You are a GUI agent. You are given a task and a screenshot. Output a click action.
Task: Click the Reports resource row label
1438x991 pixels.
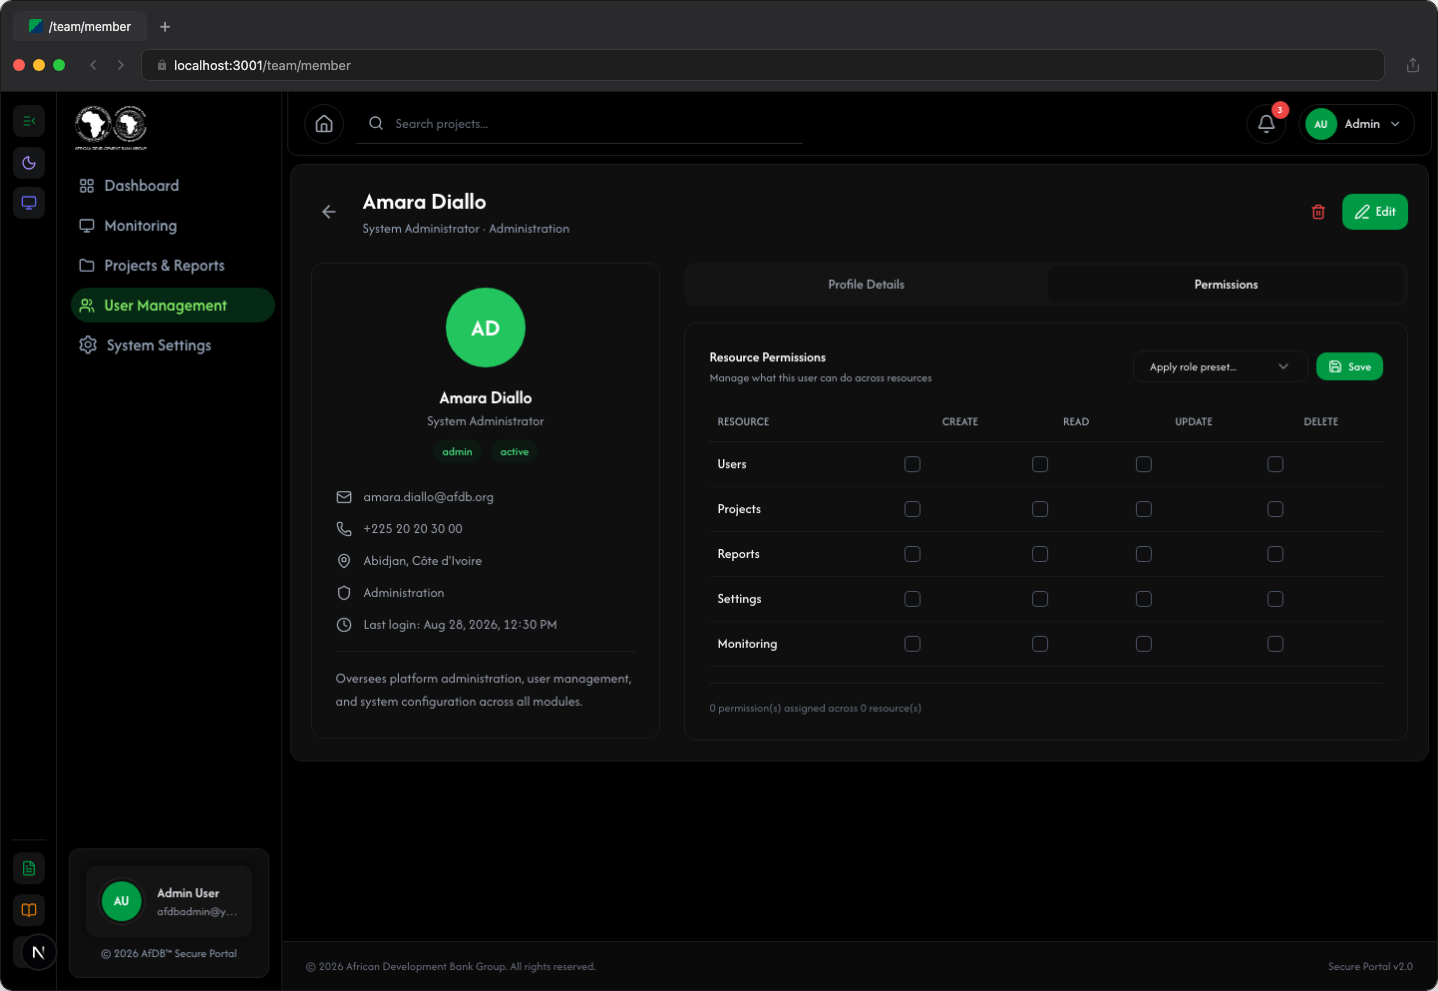(738, 554)
